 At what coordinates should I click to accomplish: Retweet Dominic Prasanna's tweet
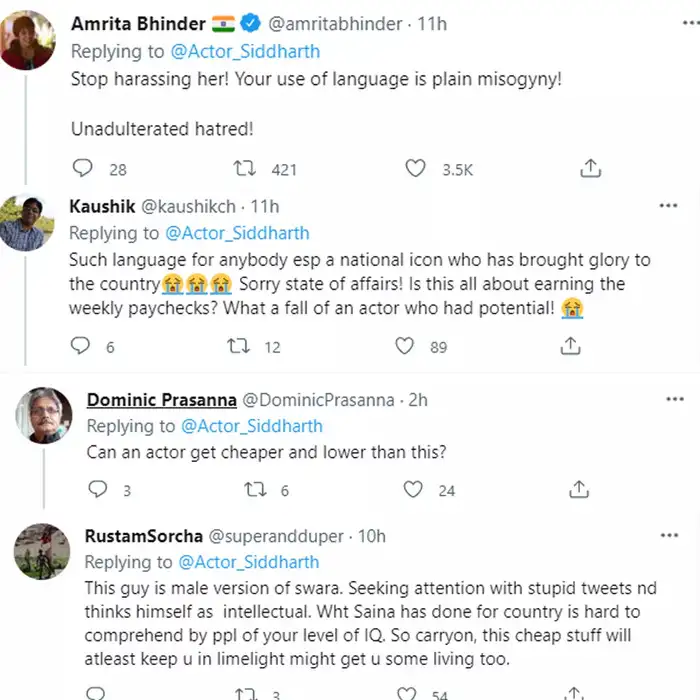click(x=255, y=489)
